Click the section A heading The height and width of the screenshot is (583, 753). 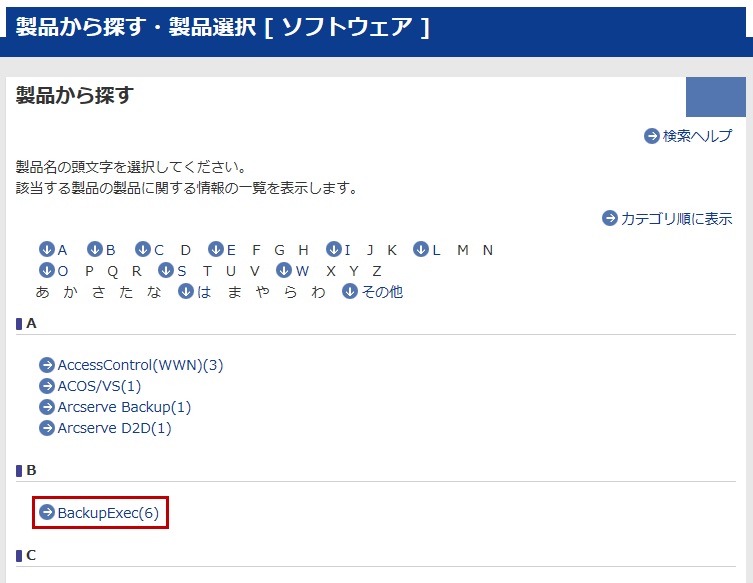32,323
